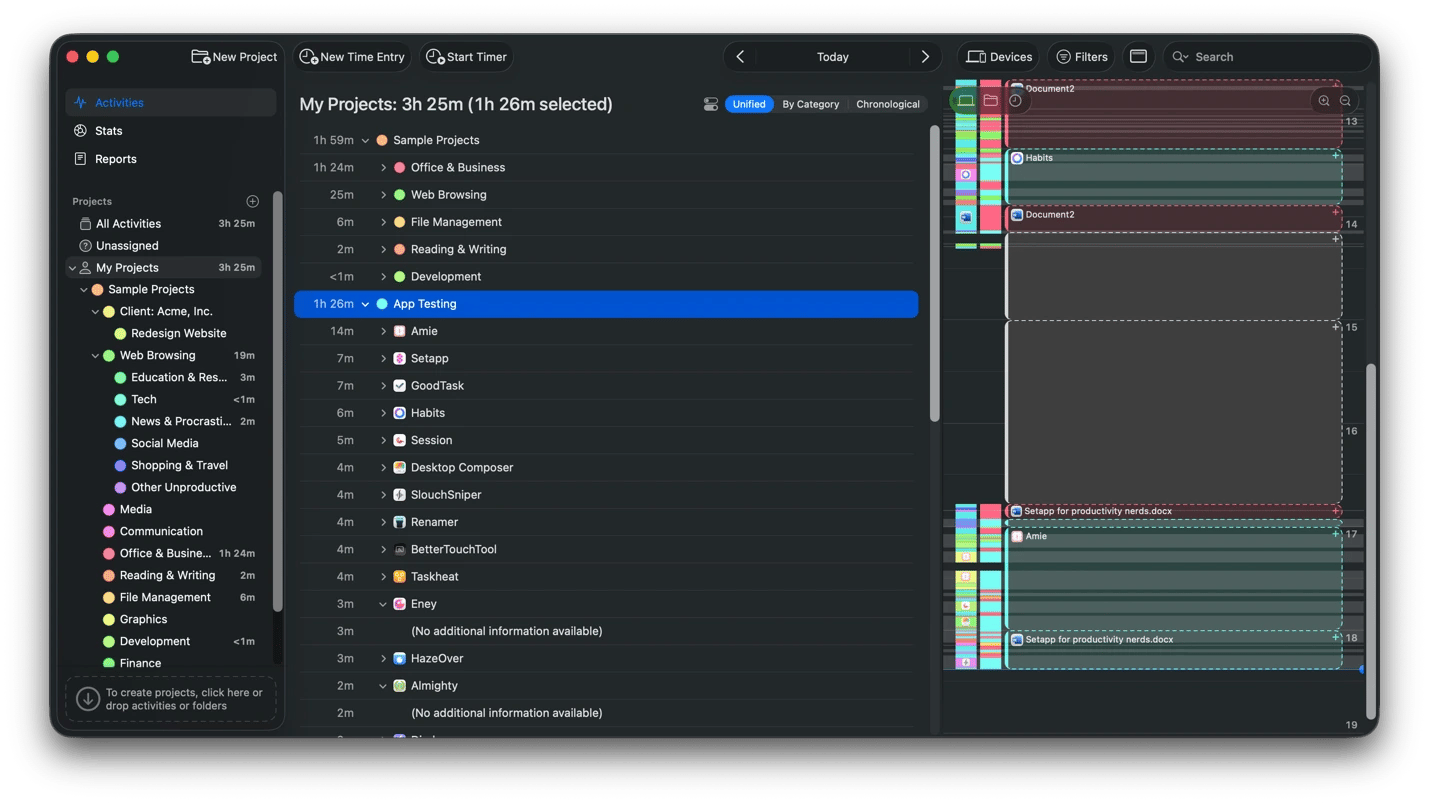
Task: Go to the previous day arrow
Action: coord(740,57)
